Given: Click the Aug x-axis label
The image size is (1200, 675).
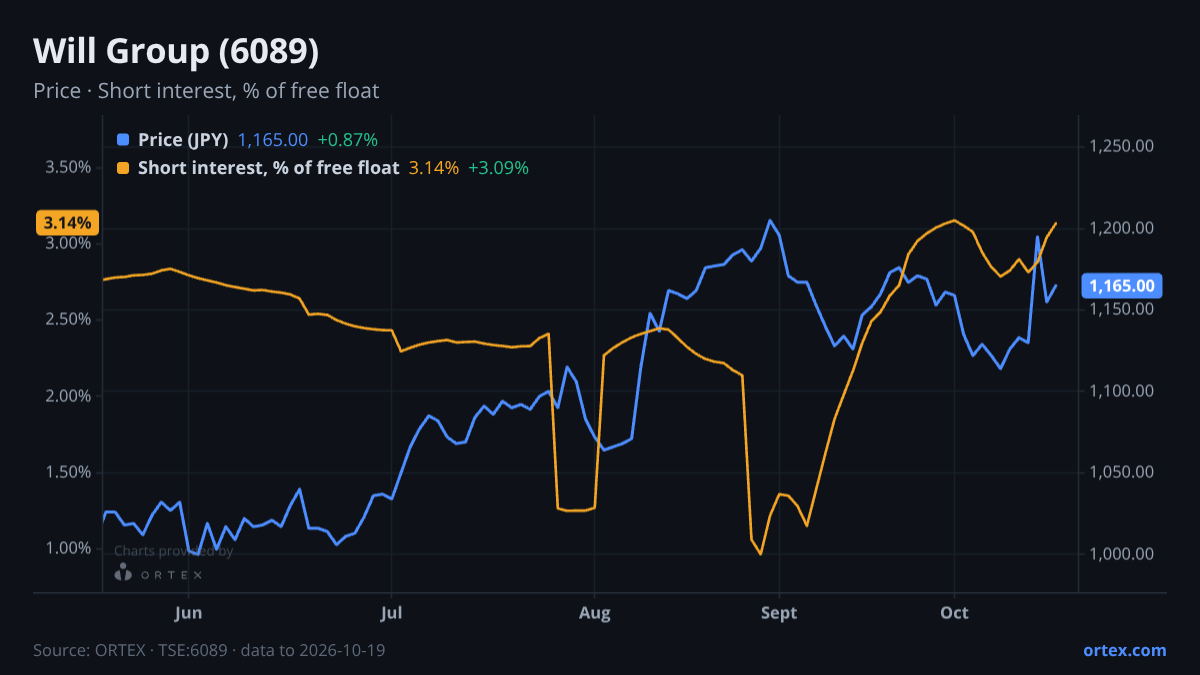Looking at the screenshot, I should (595, 613).
